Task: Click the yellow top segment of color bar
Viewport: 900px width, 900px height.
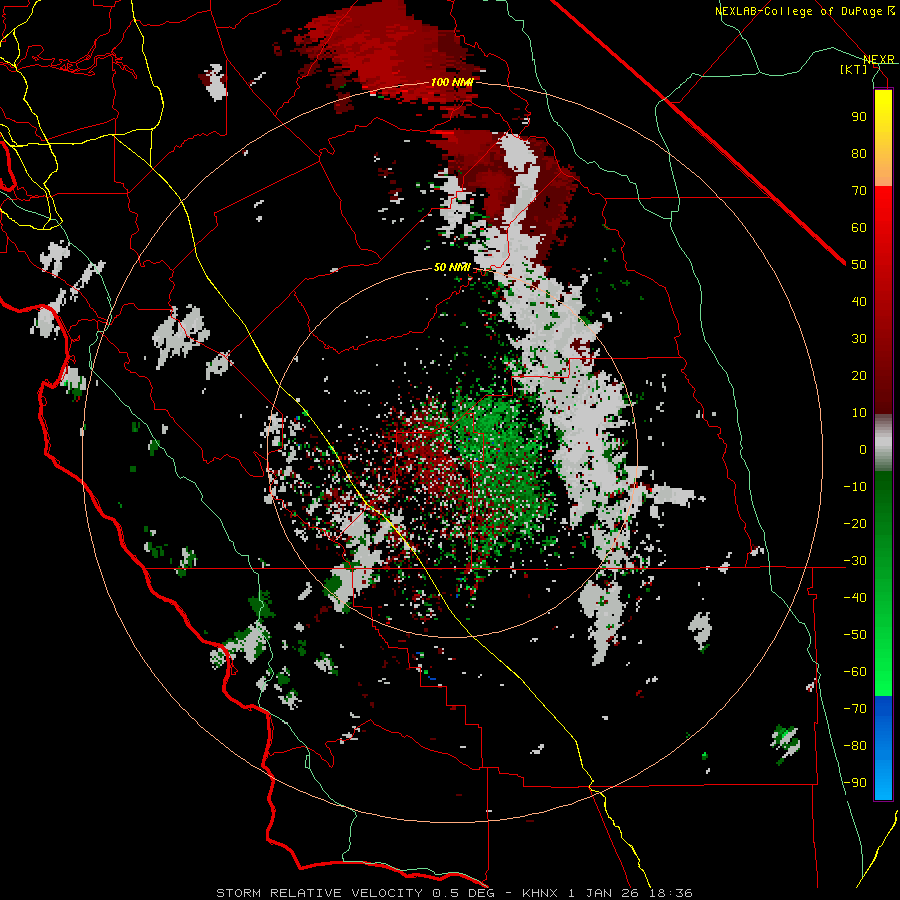Action: 883,138
